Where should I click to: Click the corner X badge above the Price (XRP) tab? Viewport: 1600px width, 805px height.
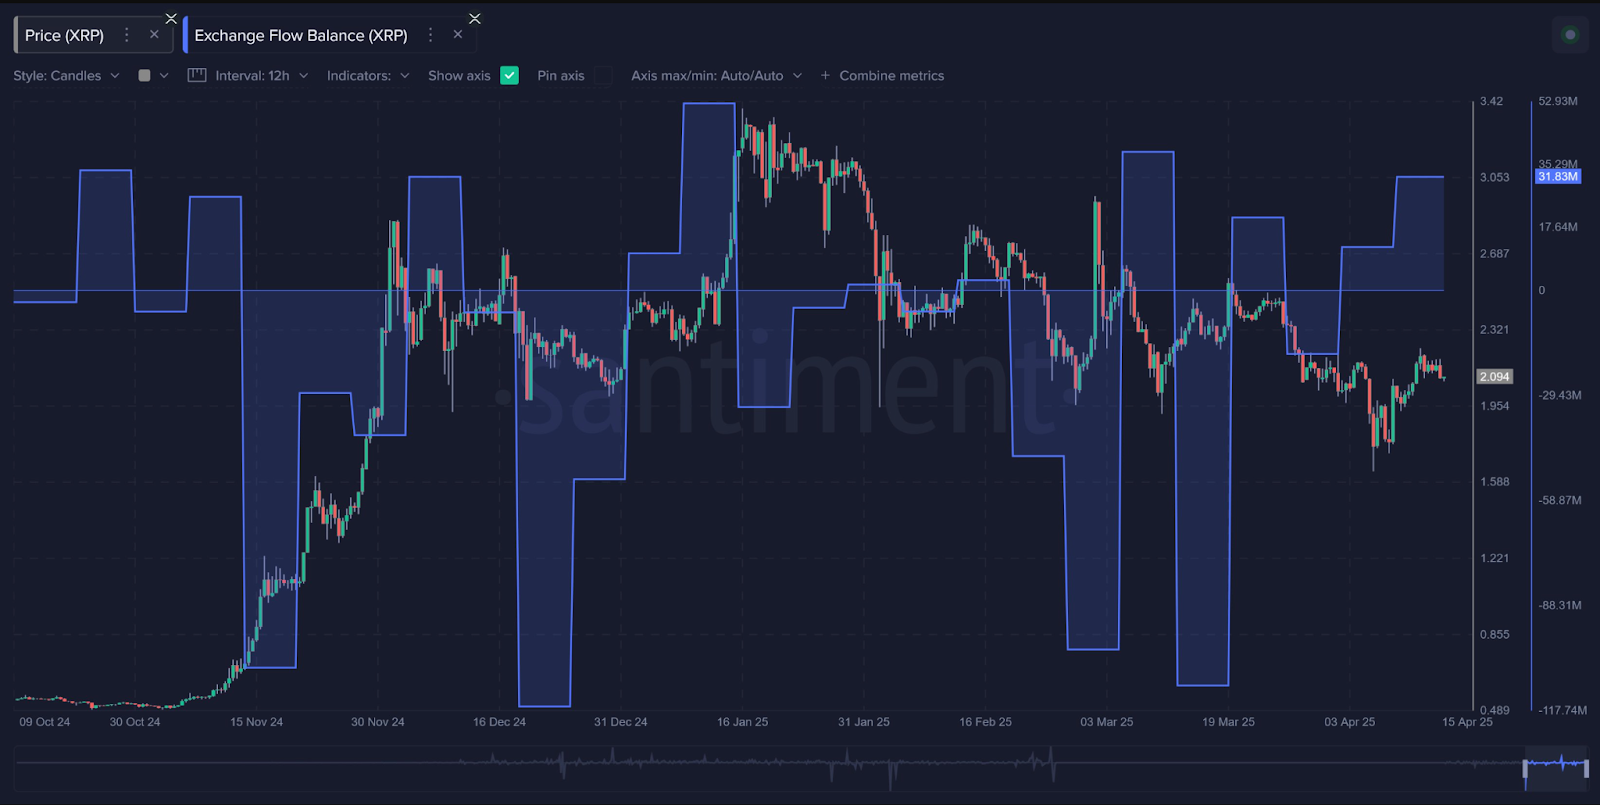tap(171, 18)
